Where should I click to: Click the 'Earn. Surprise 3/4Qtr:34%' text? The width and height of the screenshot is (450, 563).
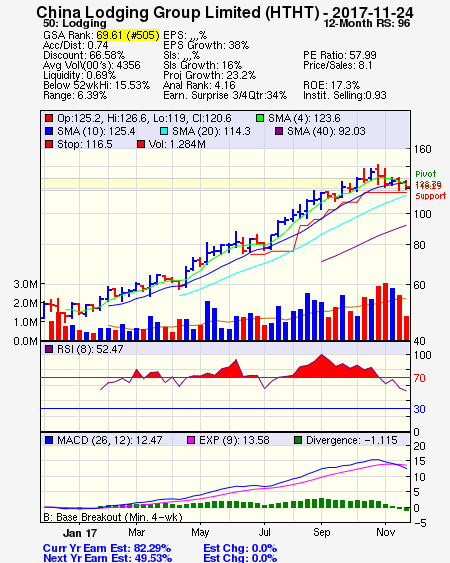[x=225, y=96]
